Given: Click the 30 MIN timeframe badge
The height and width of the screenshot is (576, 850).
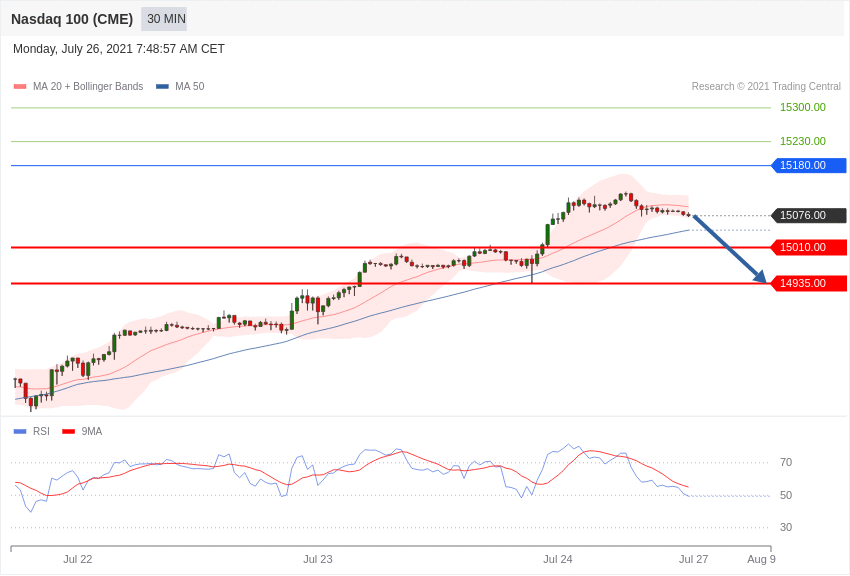Looking at the screenshot, I should tap(164, 19).
